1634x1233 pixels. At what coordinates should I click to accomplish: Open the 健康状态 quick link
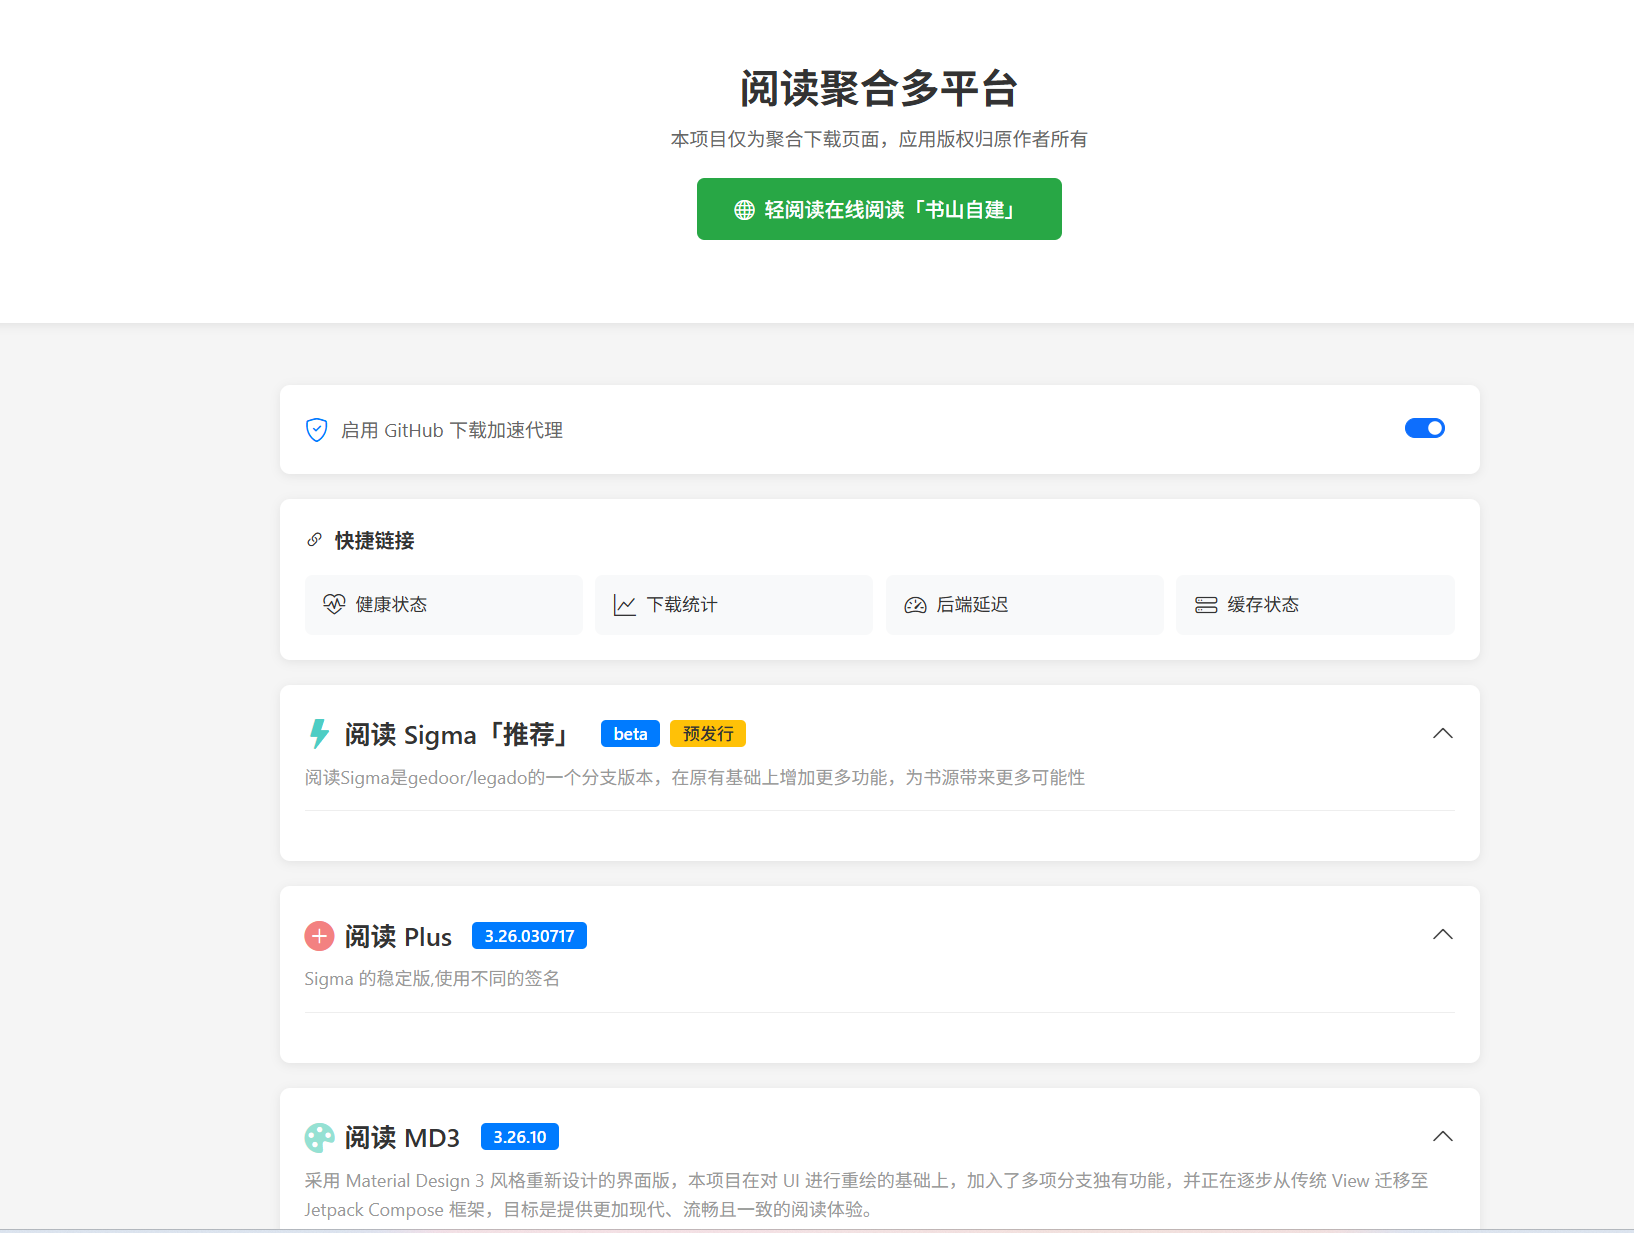(x=443, y=604)
